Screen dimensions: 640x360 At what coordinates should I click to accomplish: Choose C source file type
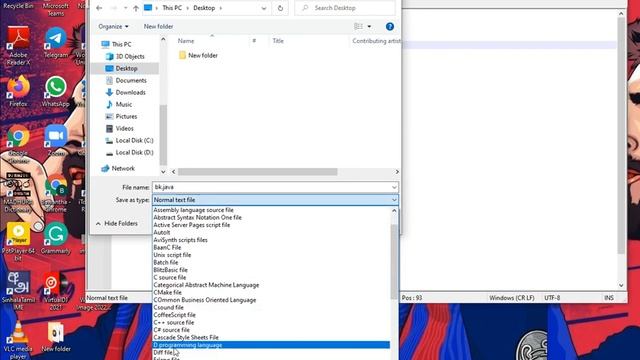tap(170, 278)
